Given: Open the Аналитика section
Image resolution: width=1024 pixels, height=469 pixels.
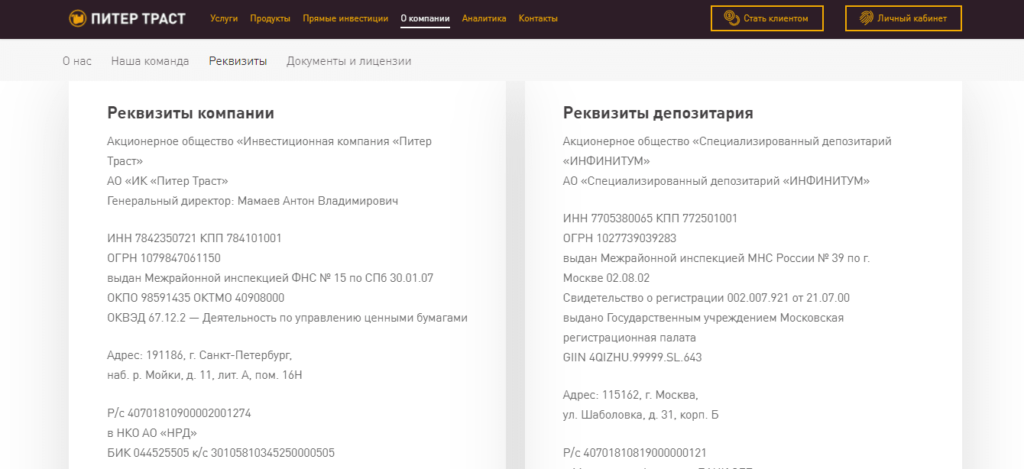Looking at the screenshot, I should click(x=484, y=18).
